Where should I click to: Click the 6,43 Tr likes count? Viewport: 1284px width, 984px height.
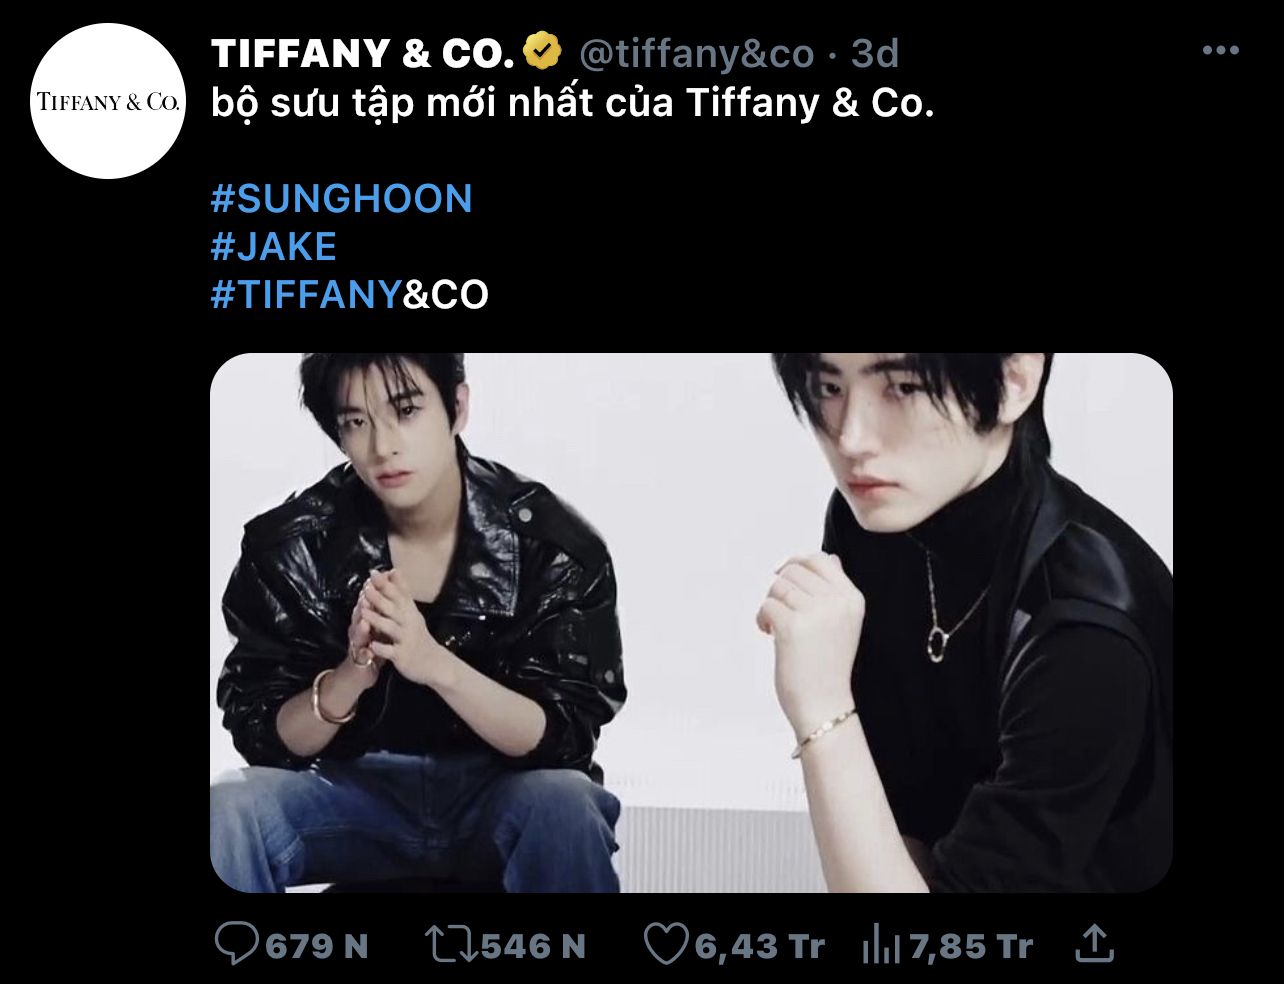(759, 945)
